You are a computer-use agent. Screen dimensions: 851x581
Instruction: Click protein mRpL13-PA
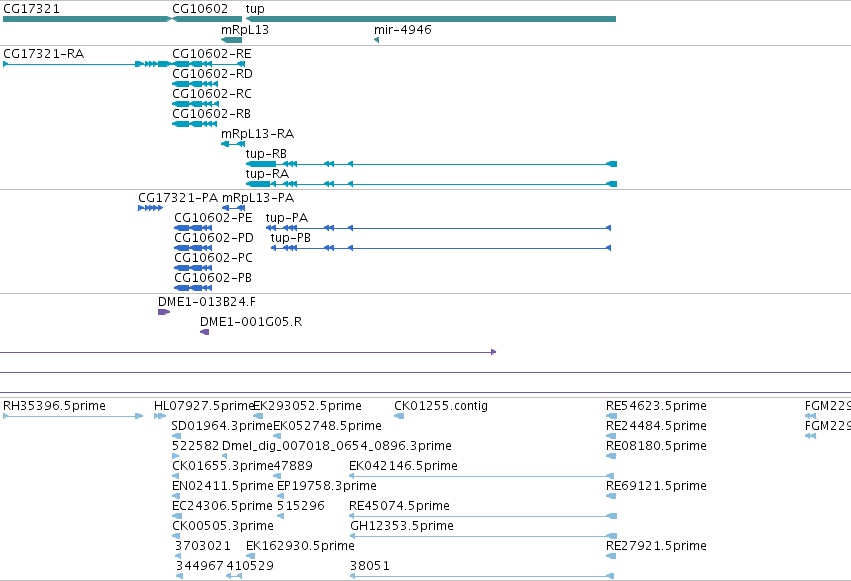[258, 199]
